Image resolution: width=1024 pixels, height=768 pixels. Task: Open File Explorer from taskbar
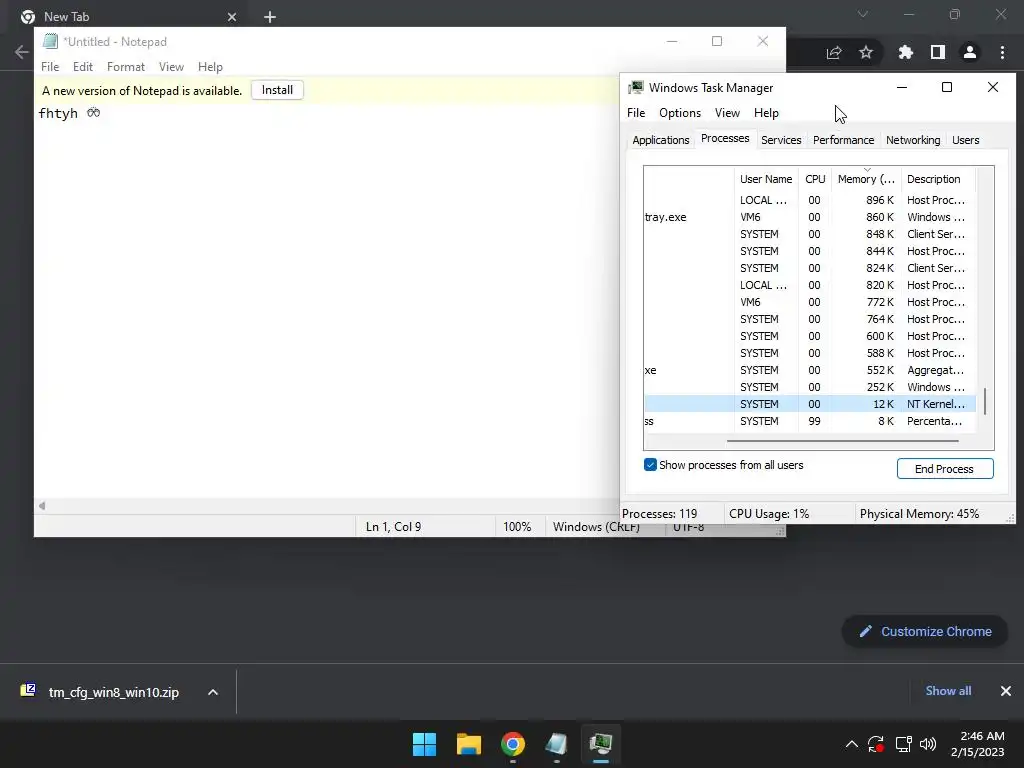(x=469, y=744)
